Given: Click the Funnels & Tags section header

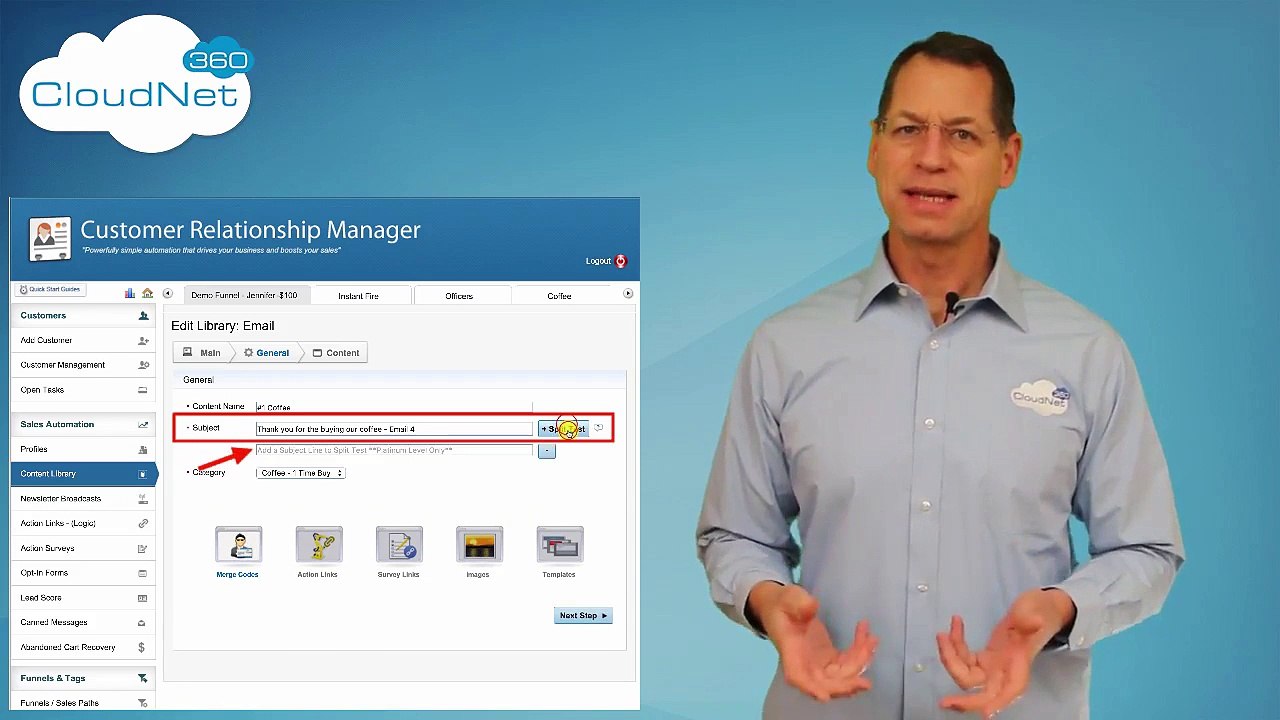Looking at the screenshot, I should tap(83, 678).
